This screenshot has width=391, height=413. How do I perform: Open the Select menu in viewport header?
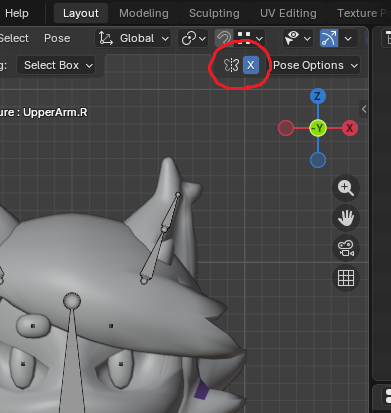click(x=14, y=38)
